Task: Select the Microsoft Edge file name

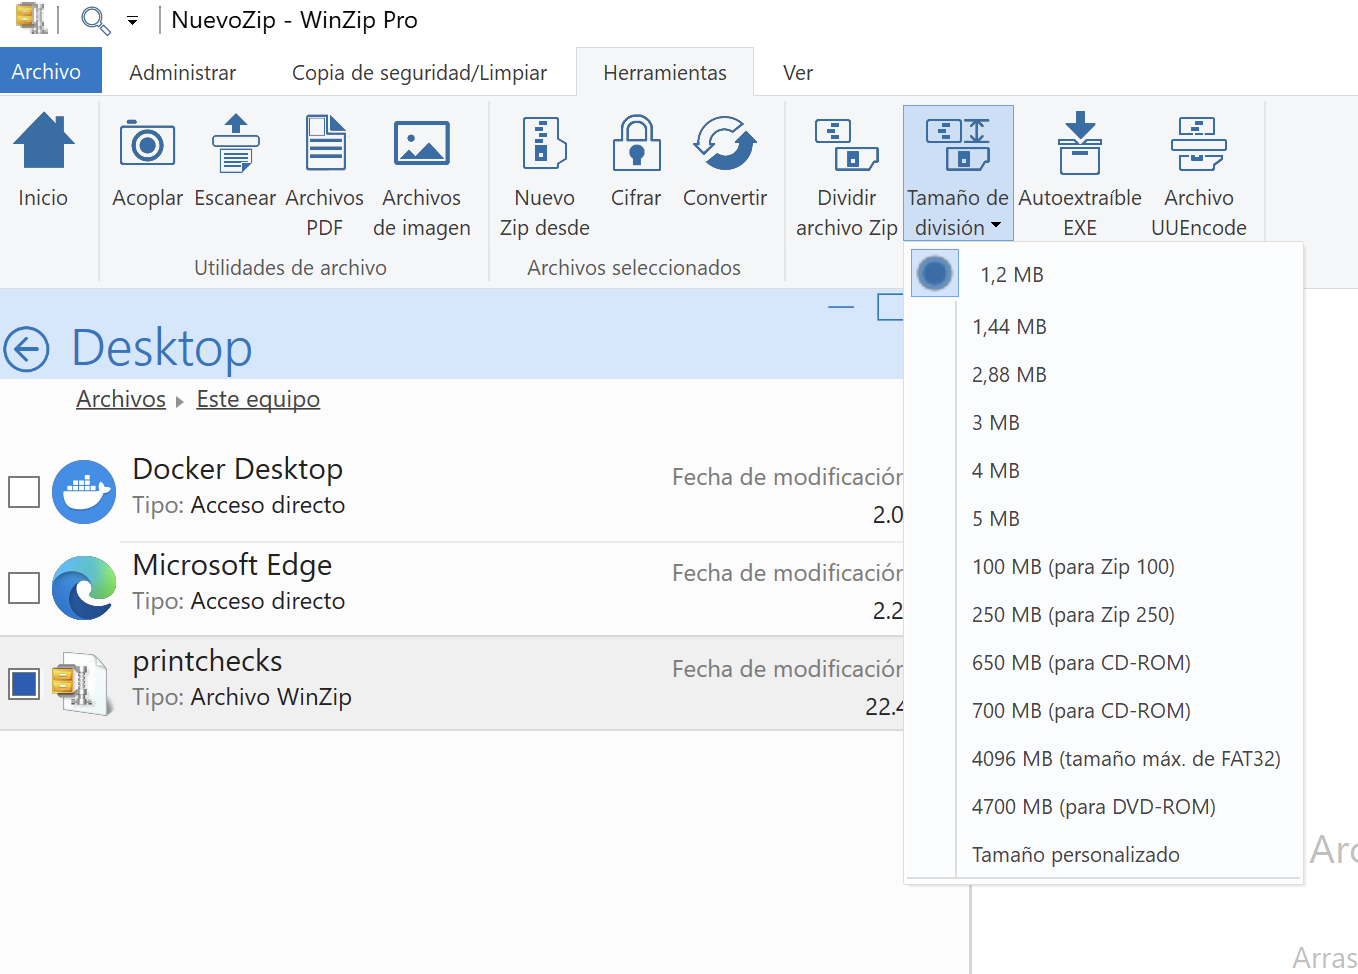Action: tap(232, 565)
